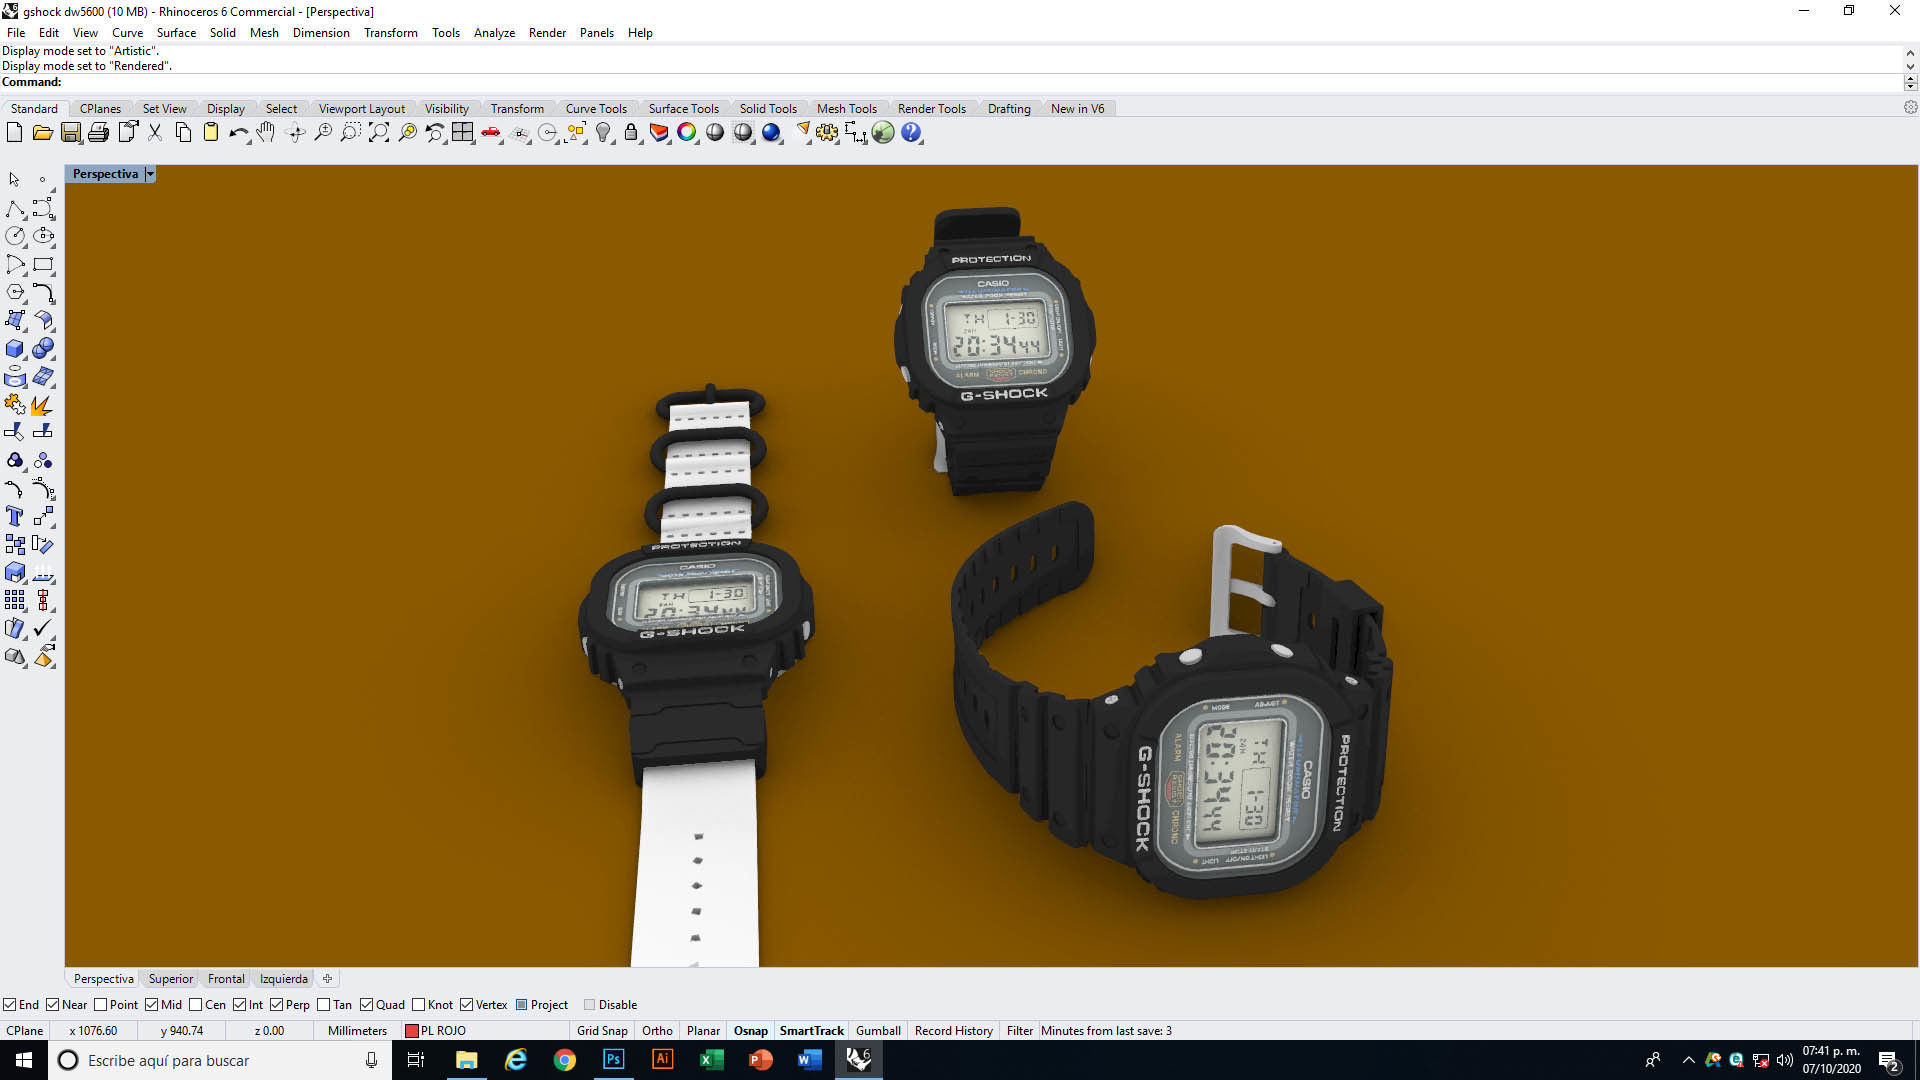Viewport: 1920px width, 1080px height.
Task: Open the Surface menu
Action: (176, 33)
